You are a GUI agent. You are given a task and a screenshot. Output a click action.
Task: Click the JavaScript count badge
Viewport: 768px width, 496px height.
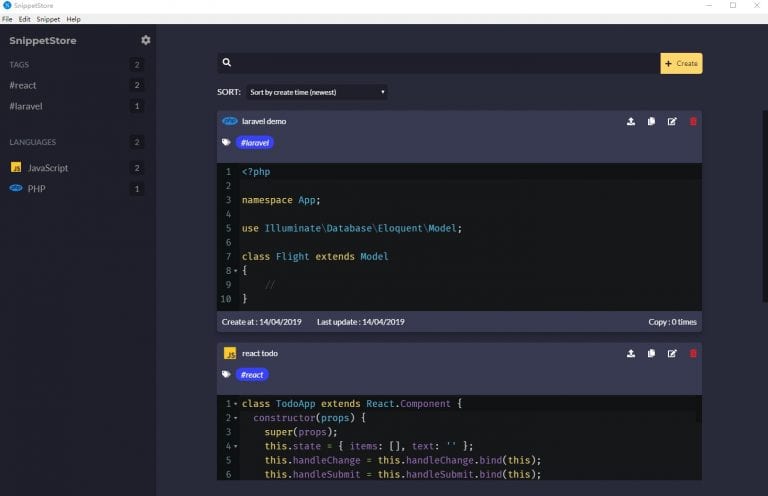coord(137,168)
